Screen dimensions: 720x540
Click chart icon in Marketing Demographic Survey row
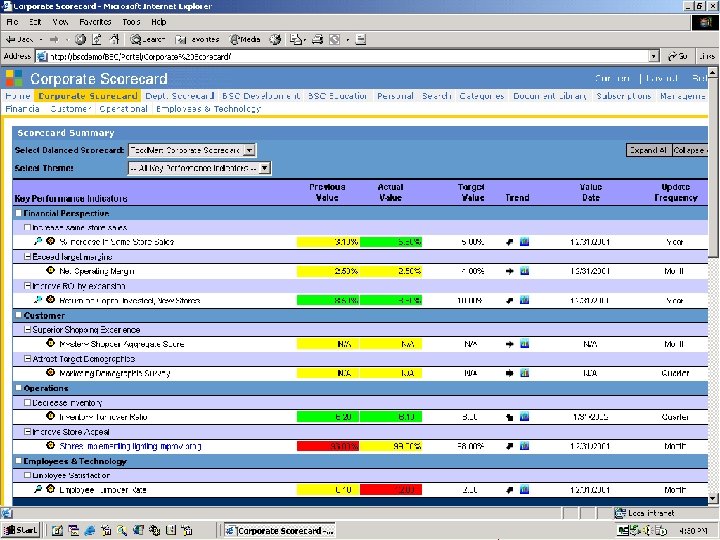point(524,373)
